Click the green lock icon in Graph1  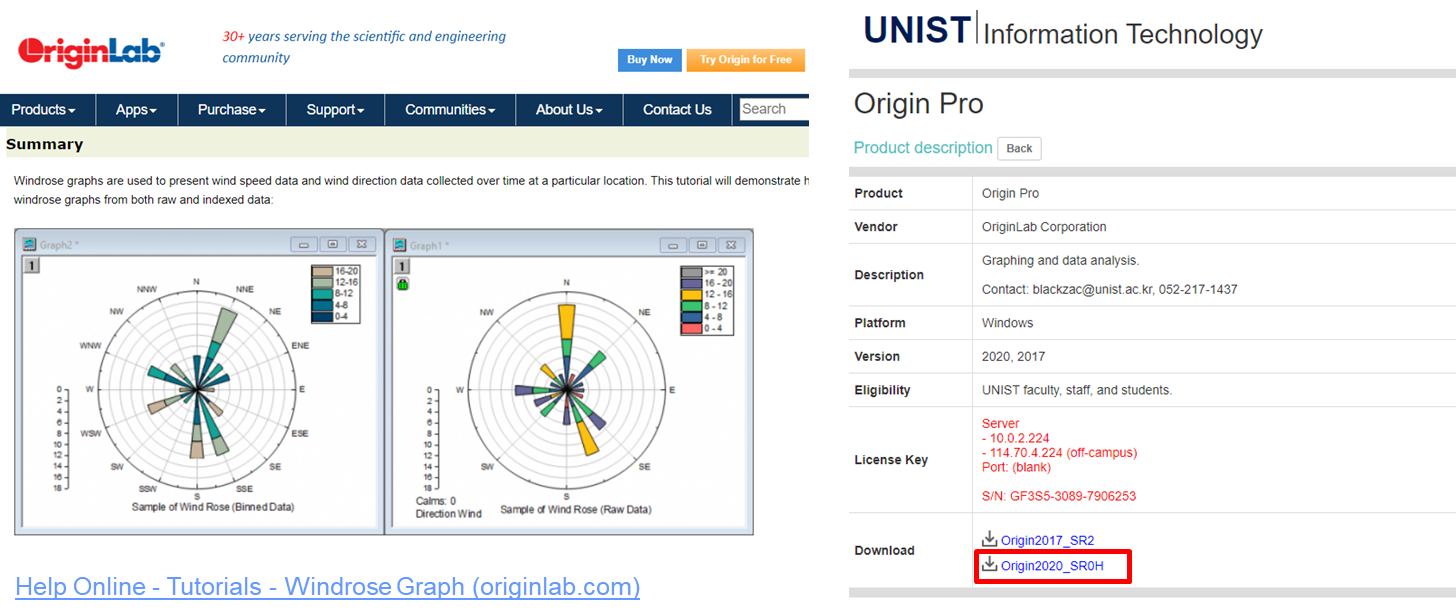pos(401,285)
